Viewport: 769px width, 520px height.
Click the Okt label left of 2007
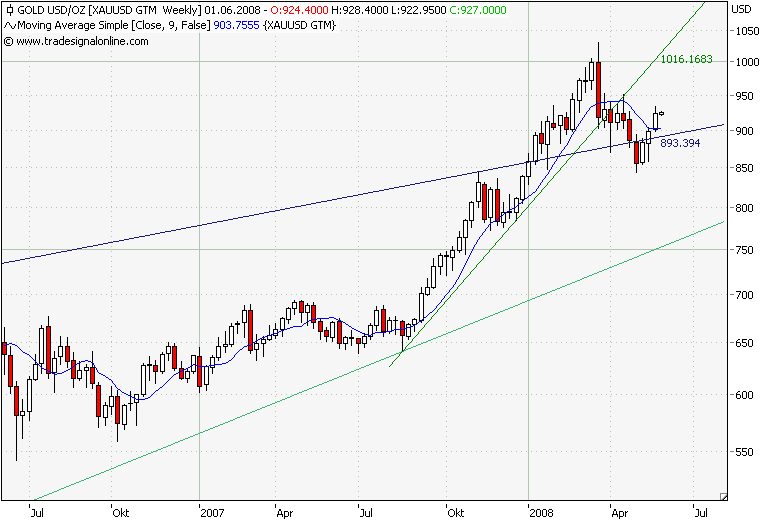[121, 513]
